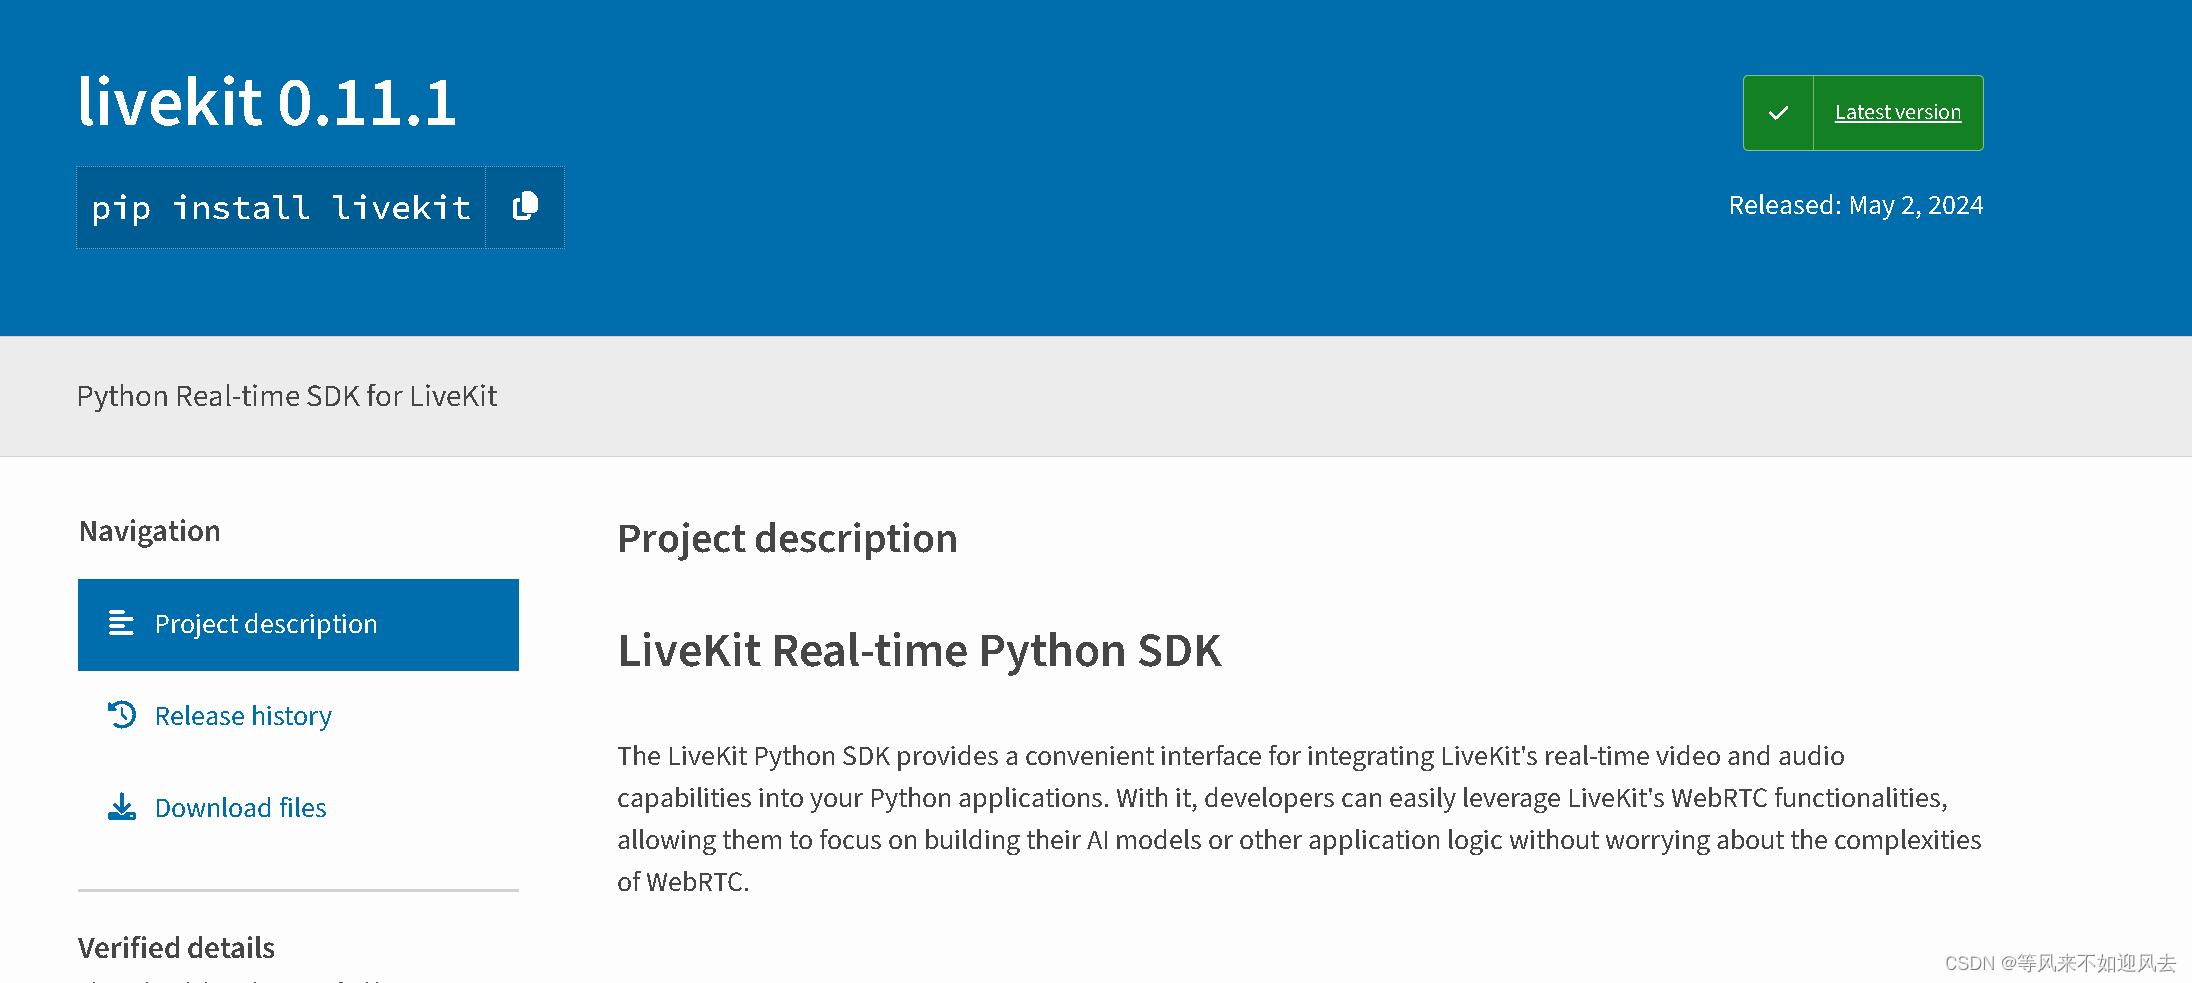Click the Download files arrow icon
This screenshot has height=983, width=2192.
pyautogui.click(x=121, y=807)
